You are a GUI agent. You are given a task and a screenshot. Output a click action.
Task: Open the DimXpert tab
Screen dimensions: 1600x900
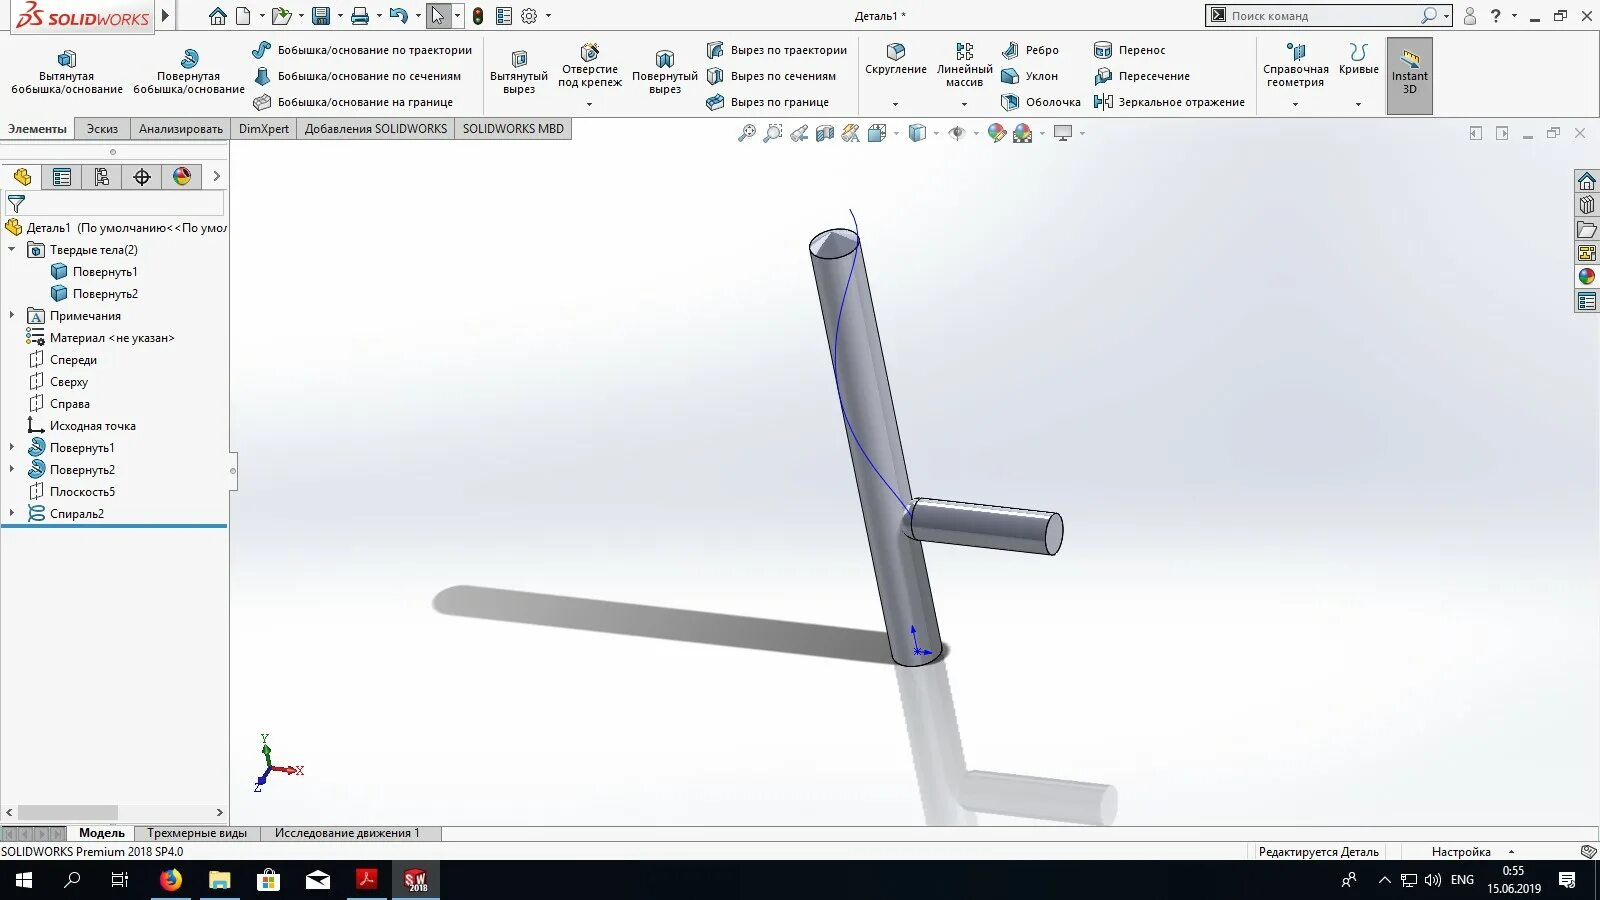263,128
